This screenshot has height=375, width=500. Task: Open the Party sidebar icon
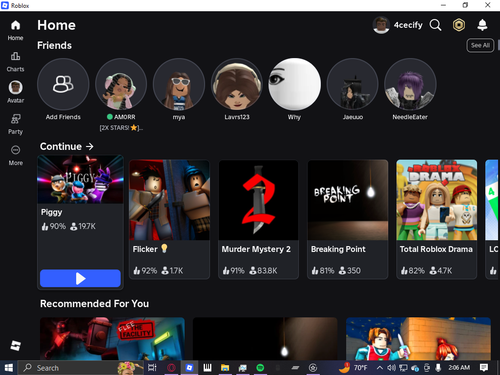click(x=15, y=119)
